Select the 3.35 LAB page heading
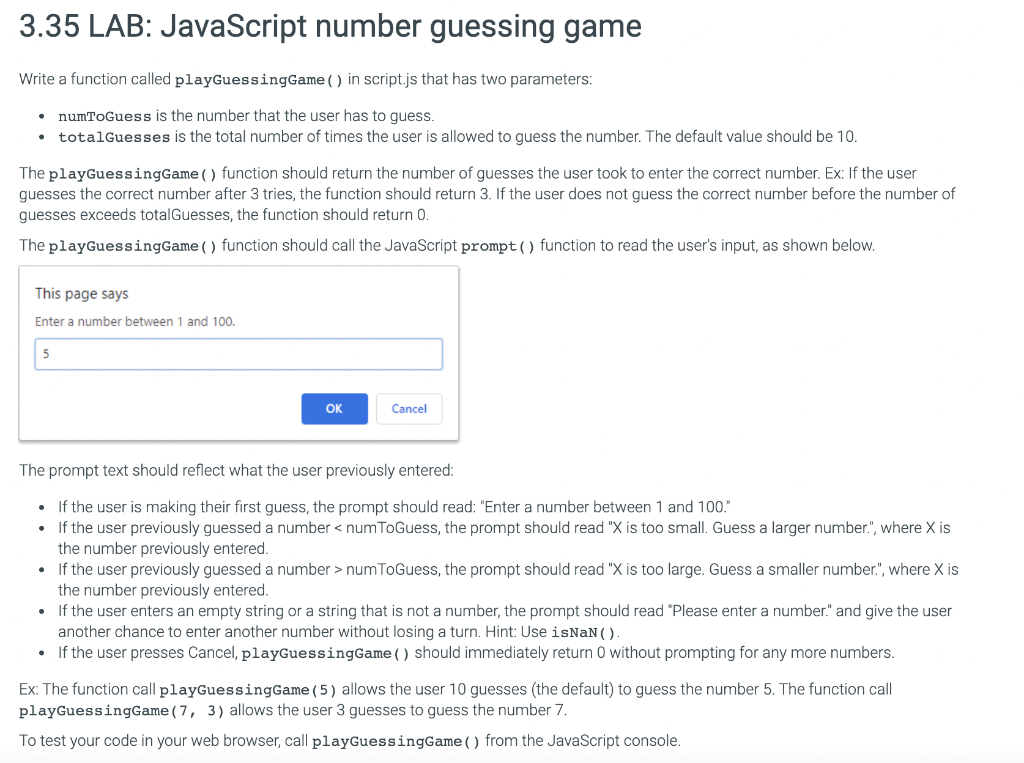This screenshot has height=763, width=1024. (x=330, y=26)
